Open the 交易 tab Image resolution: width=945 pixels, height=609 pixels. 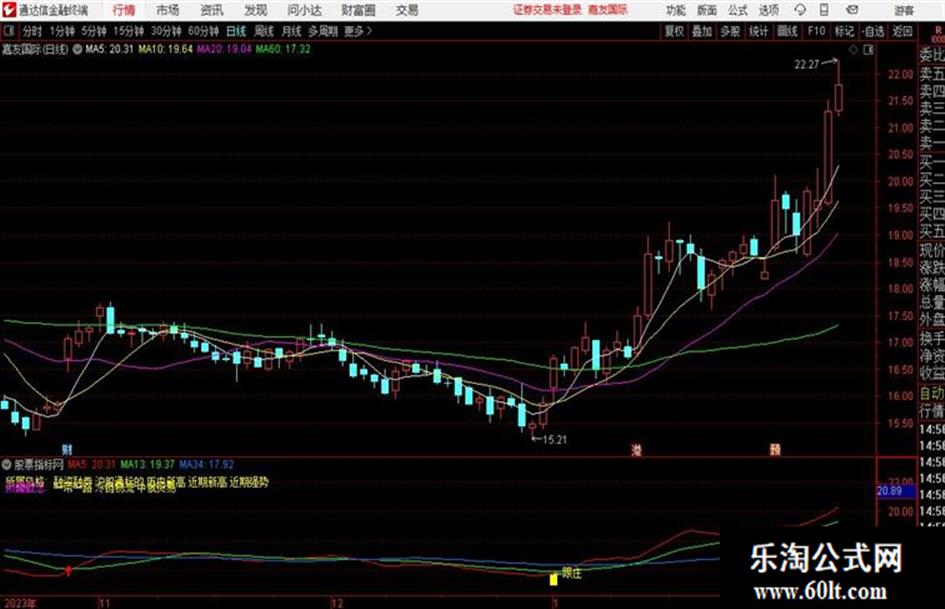[407, 10]
